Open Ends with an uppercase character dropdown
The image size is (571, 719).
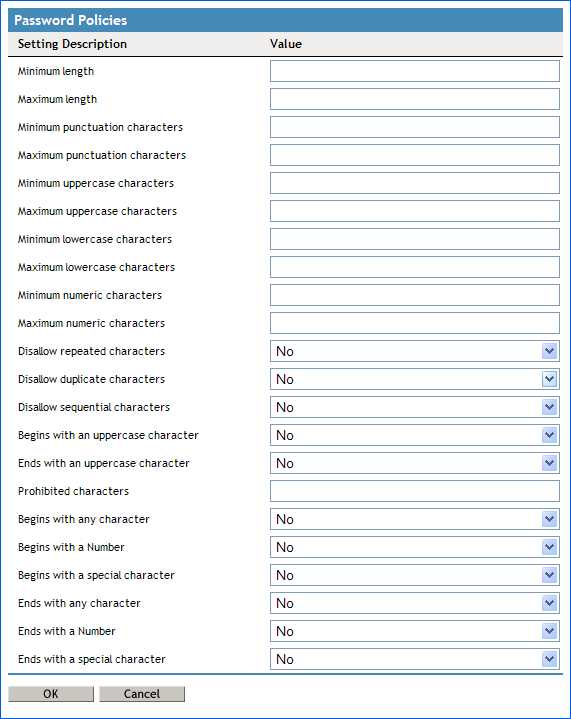pos(415,463)
